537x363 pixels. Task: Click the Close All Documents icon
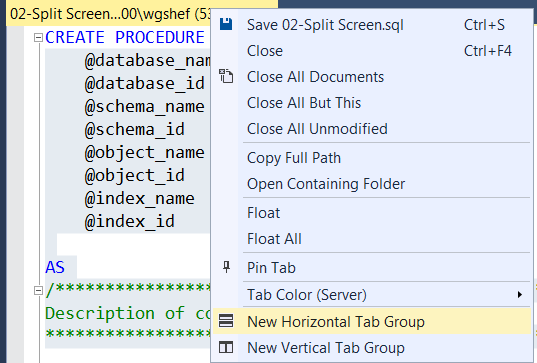pyautogui.click(x=226, y=76)
